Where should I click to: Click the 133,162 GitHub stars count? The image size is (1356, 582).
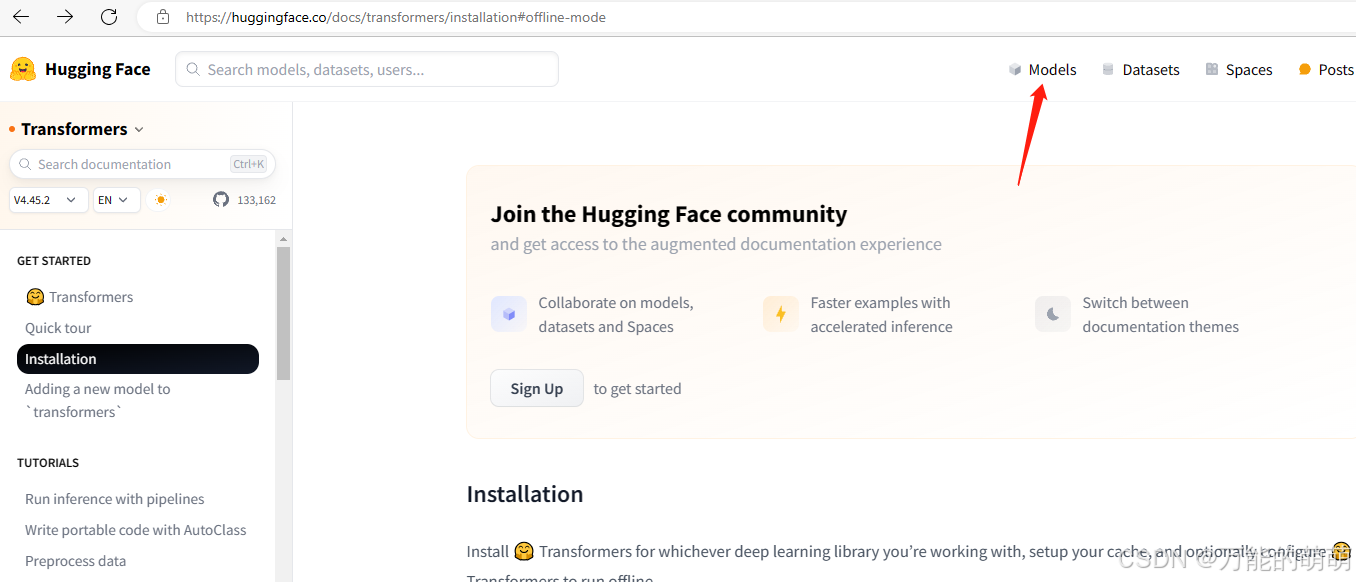tap(256, 200)
